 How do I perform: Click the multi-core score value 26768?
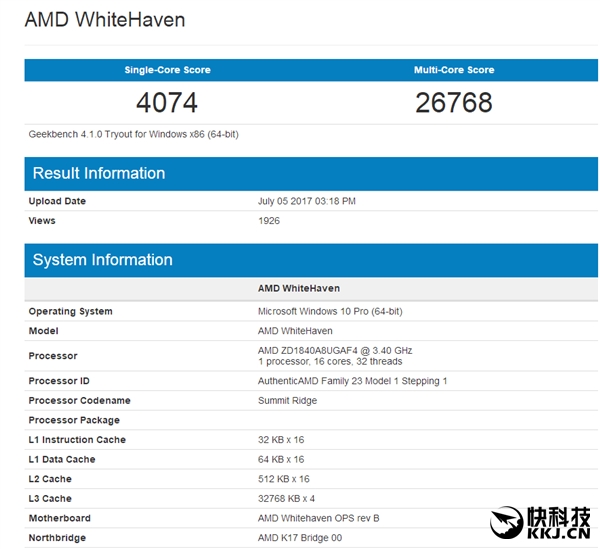[x=454, y=103]
